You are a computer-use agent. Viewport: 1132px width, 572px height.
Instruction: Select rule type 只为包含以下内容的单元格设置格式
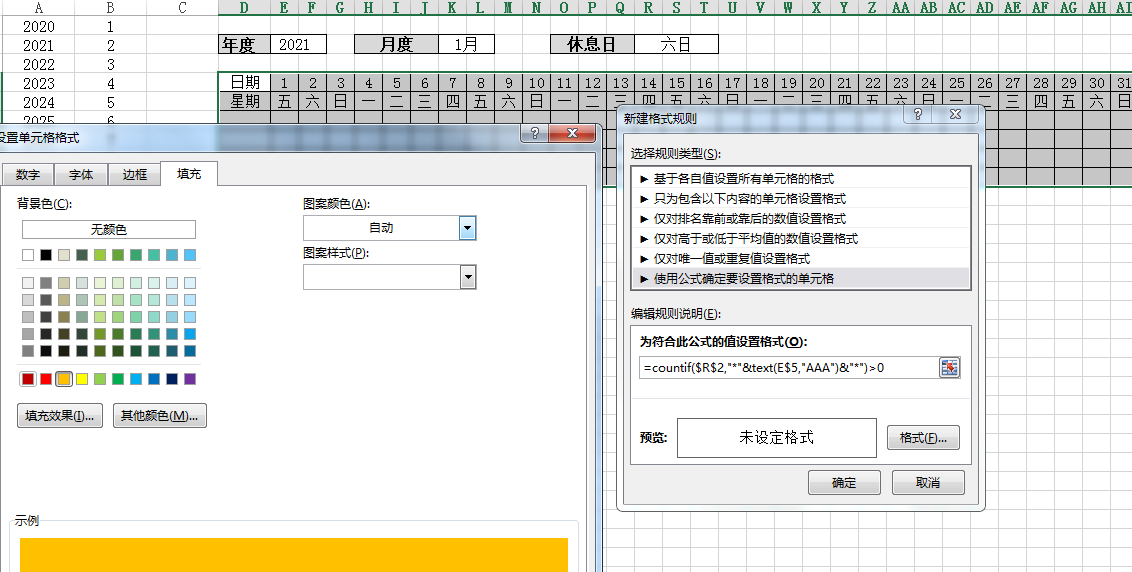tap(800, 199)
